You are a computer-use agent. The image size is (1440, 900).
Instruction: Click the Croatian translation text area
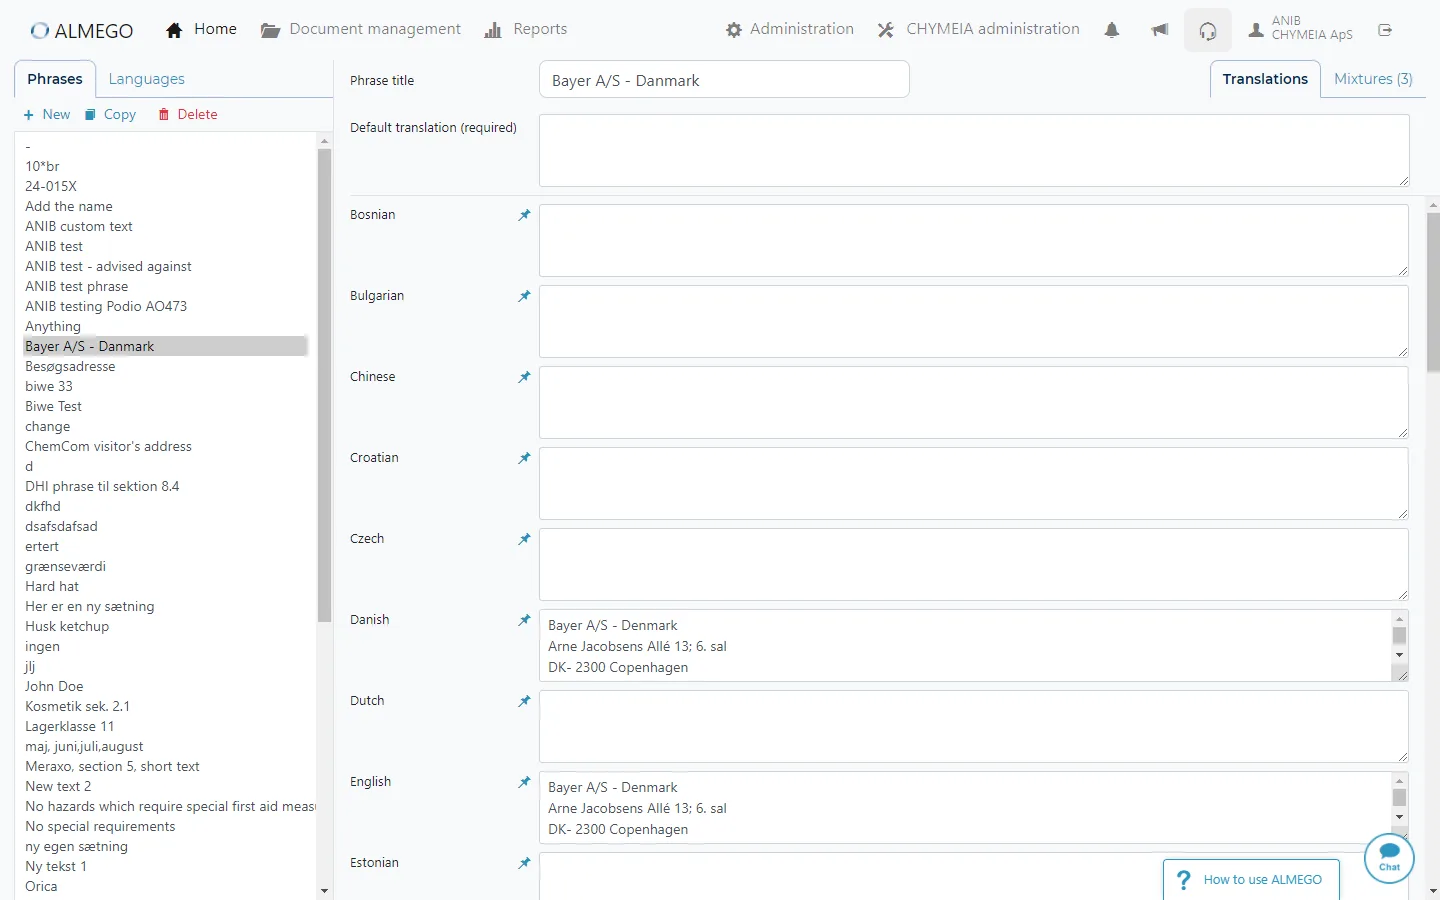click(974, 484)
